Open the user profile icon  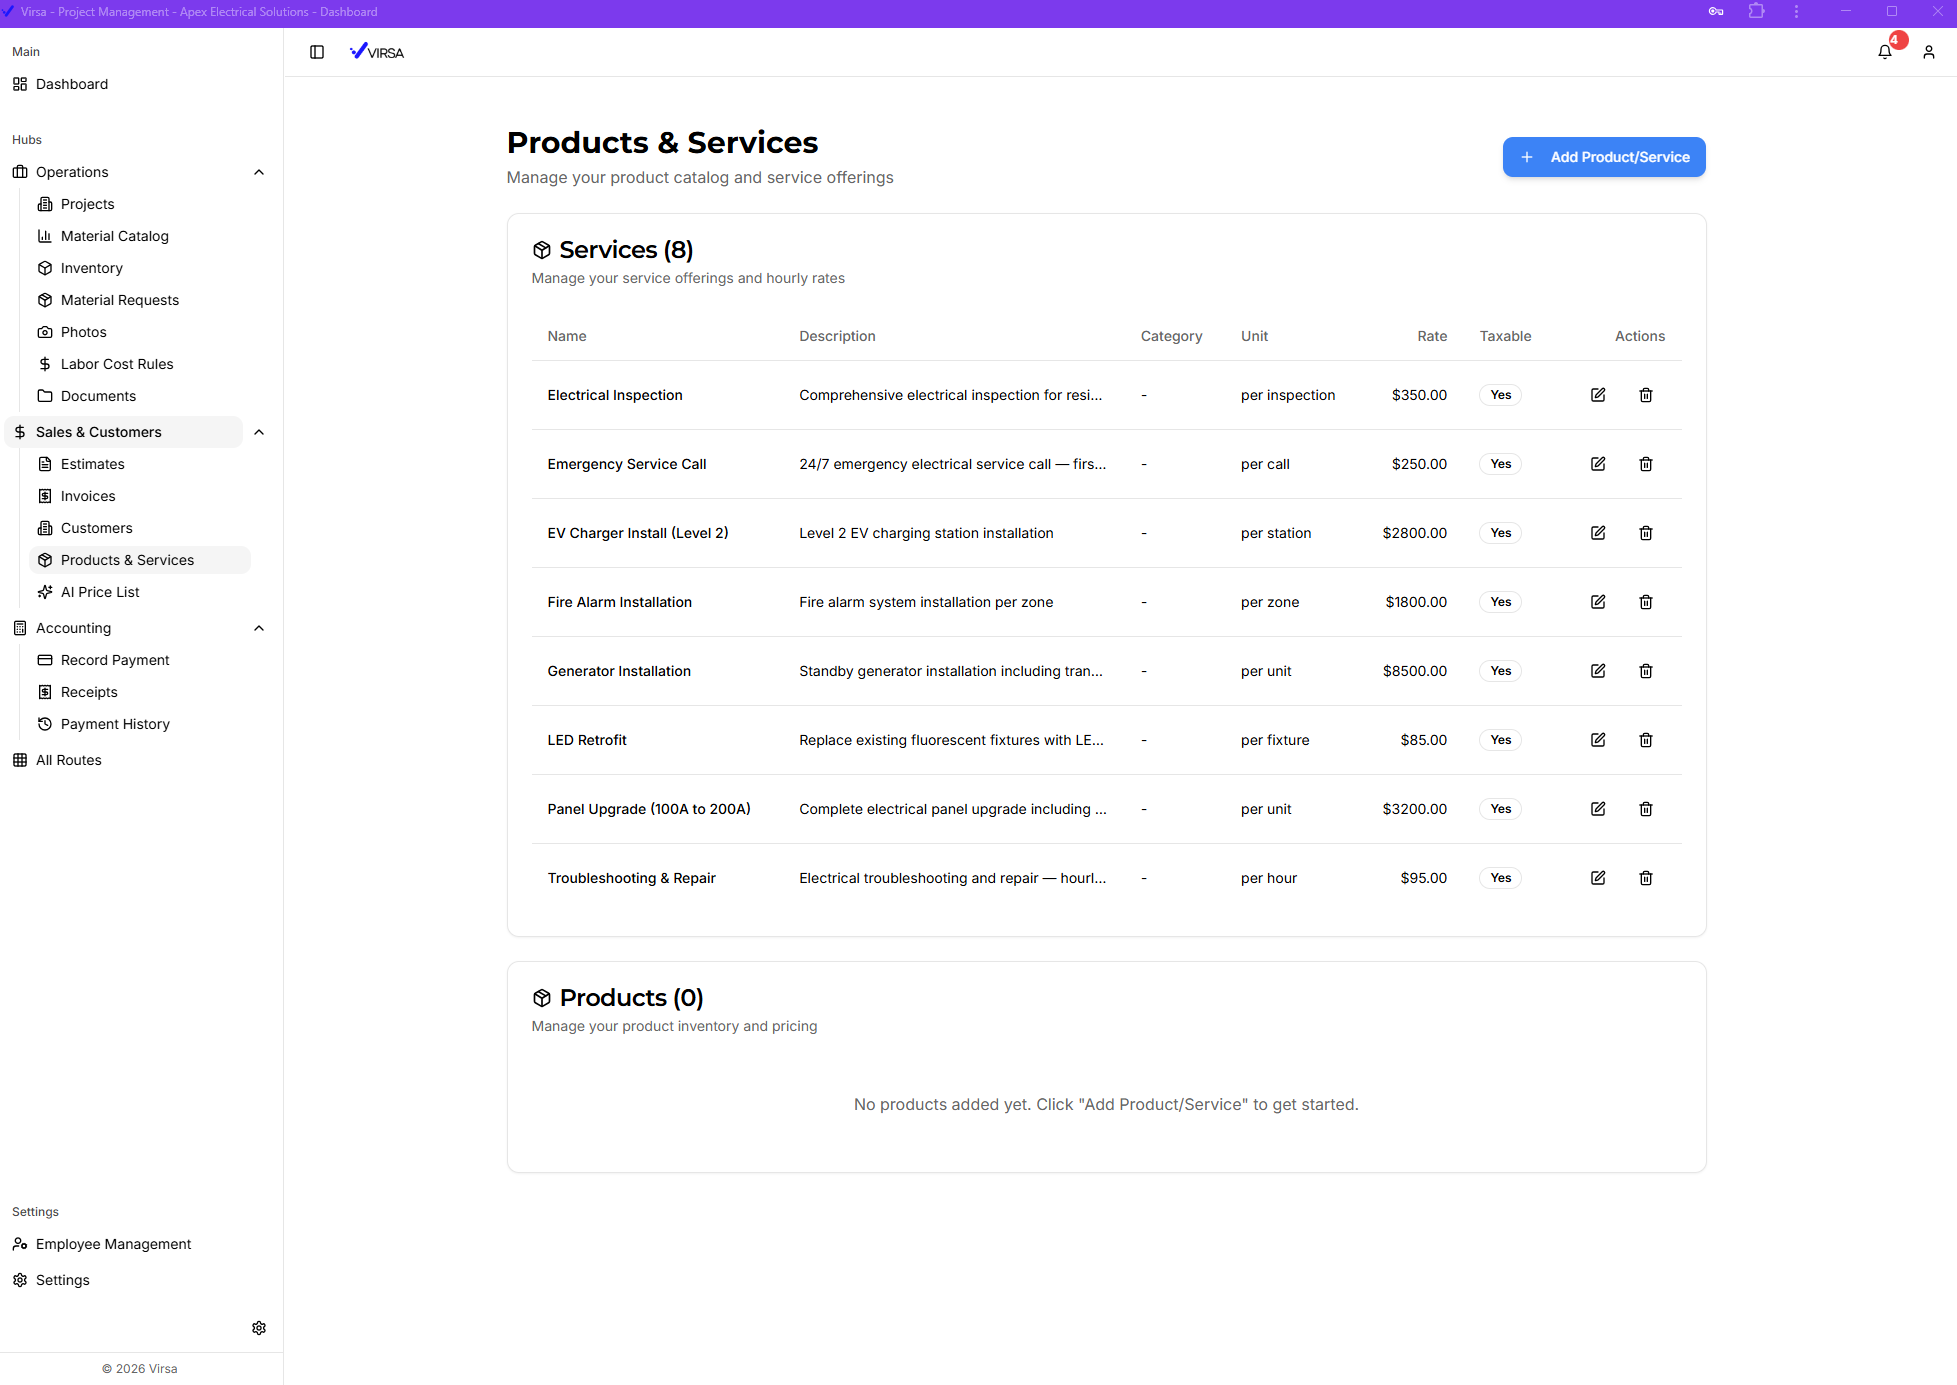click(x=1929, y=52)
